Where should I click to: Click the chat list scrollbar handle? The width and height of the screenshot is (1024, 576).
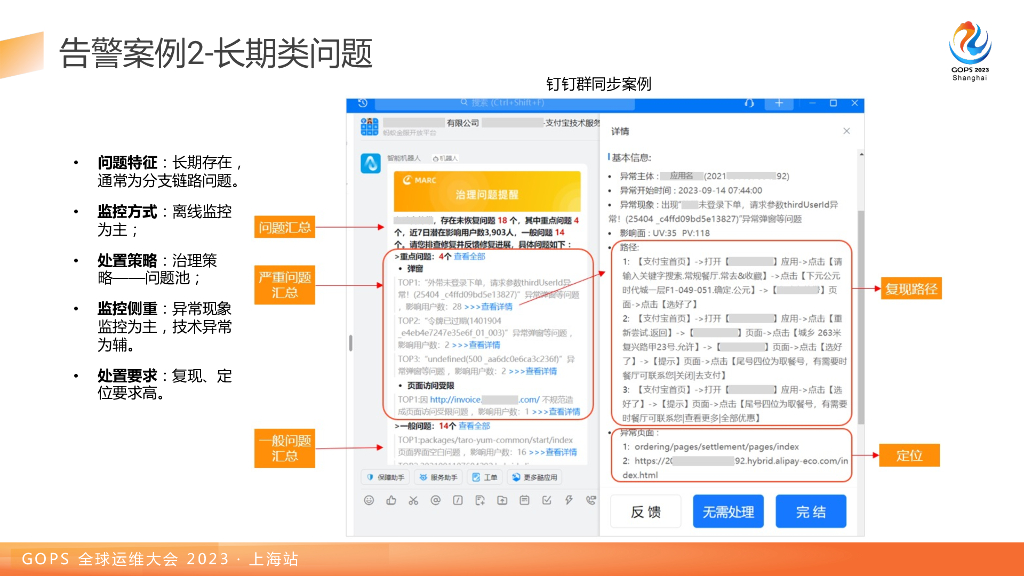(x=351, y=343)
